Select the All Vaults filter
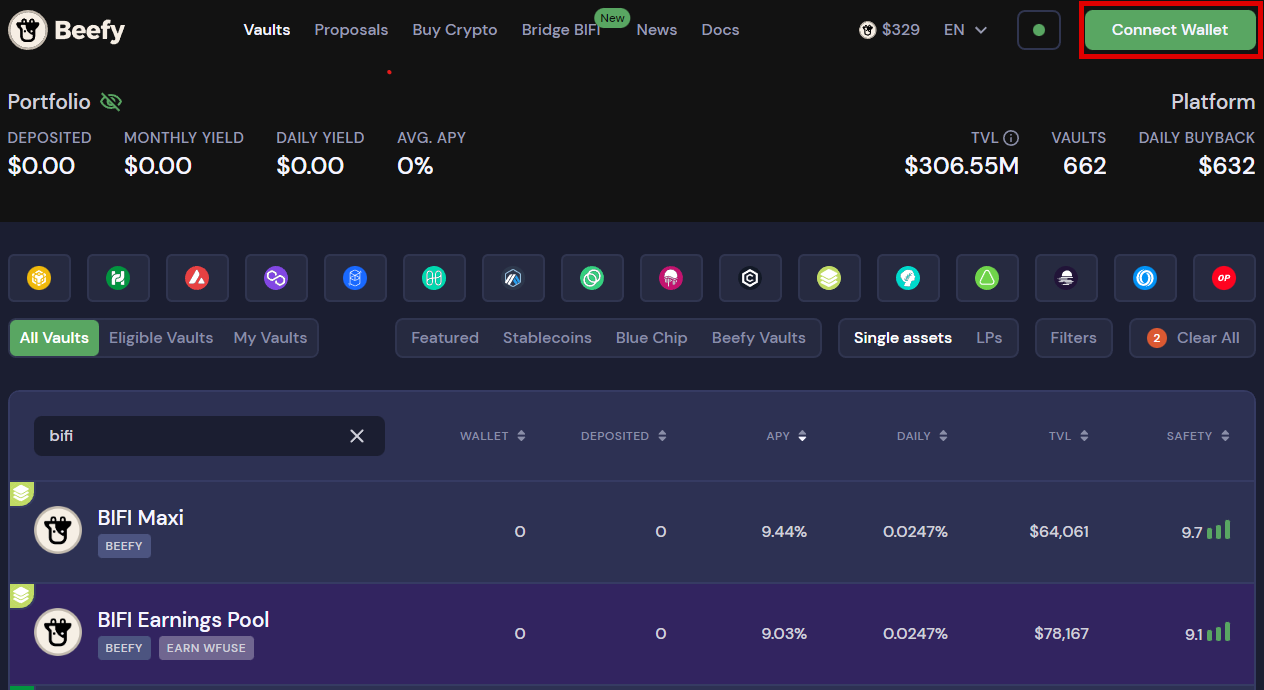Screen dimensions: 1264x690 (x=54, y=338)
